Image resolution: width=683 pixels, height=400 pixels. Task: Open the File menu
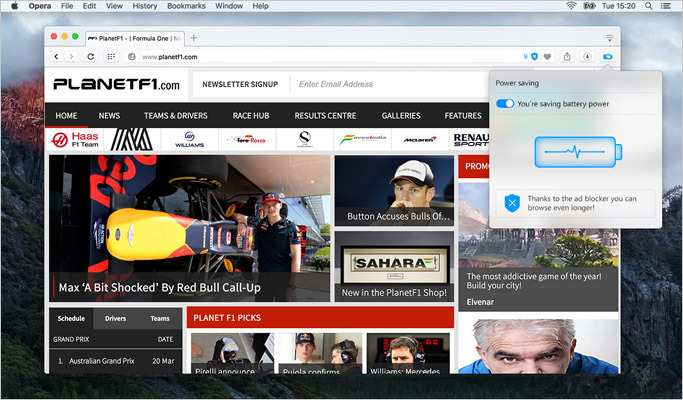pos(67,6)
